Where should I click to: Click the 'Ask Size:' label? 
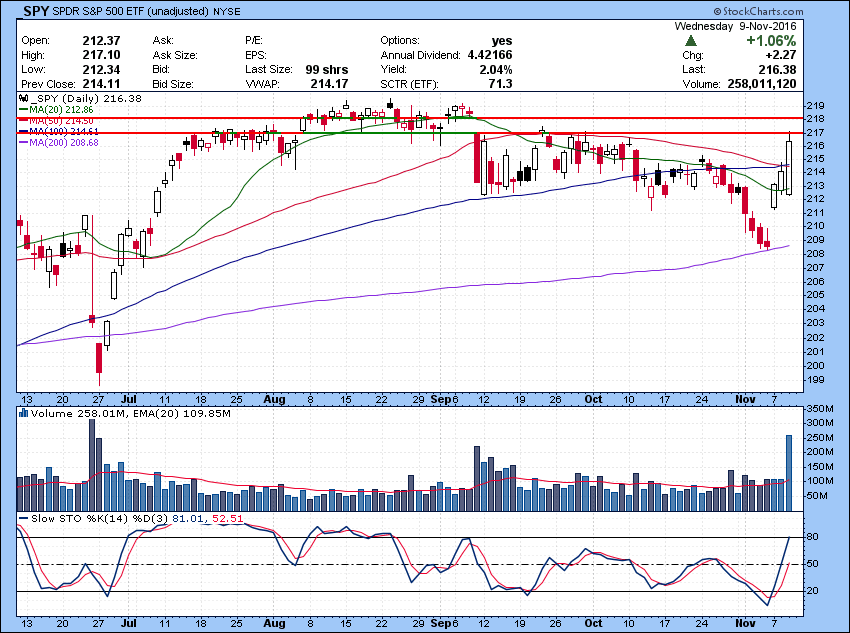(175, 55)
